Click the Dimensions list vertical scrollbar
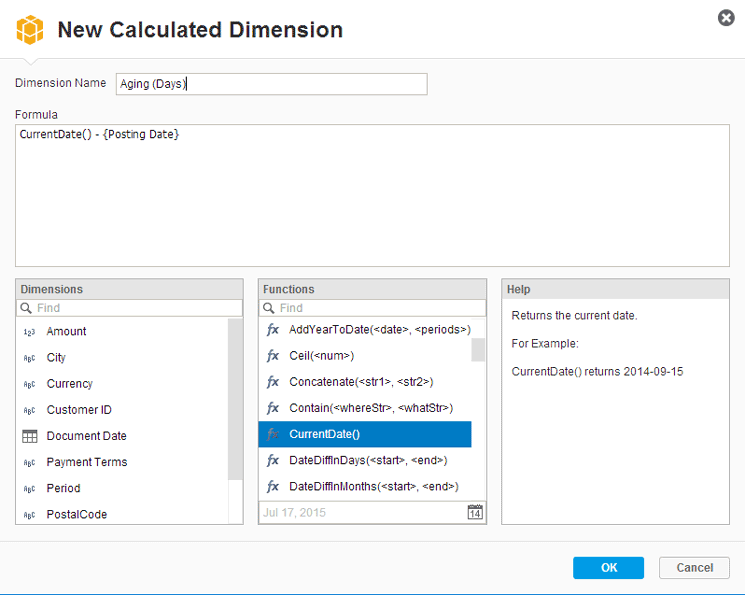Image resolution: width=745 pixels, height=595 pixels. coord(235,400)
